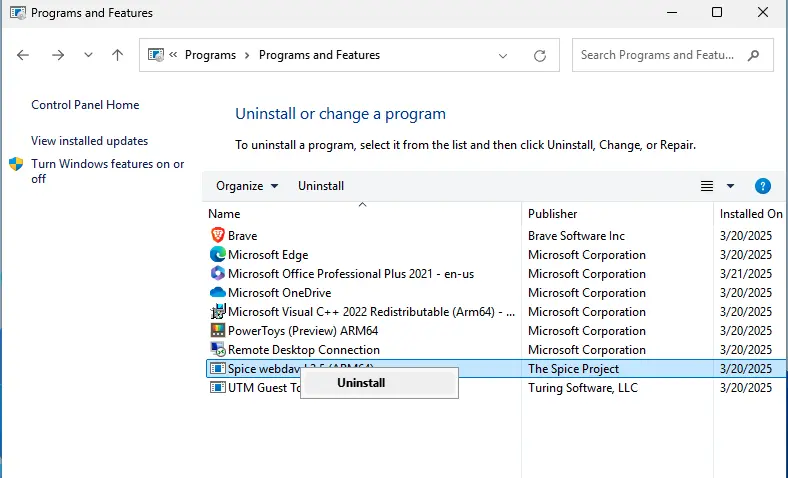Click the Brave browser icon in list
788x478 pixels.
218,236
